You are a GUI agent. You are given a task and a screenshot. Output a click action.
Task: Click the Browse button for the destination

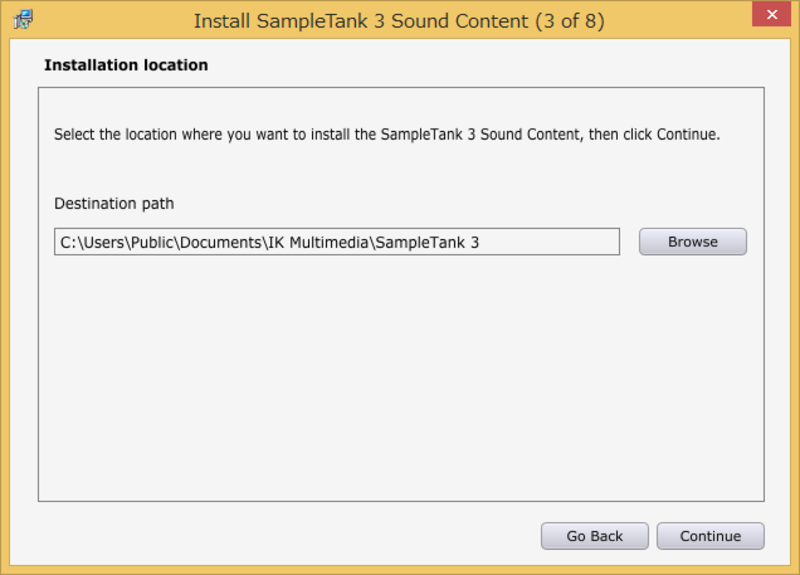click(x=692, y=242)
